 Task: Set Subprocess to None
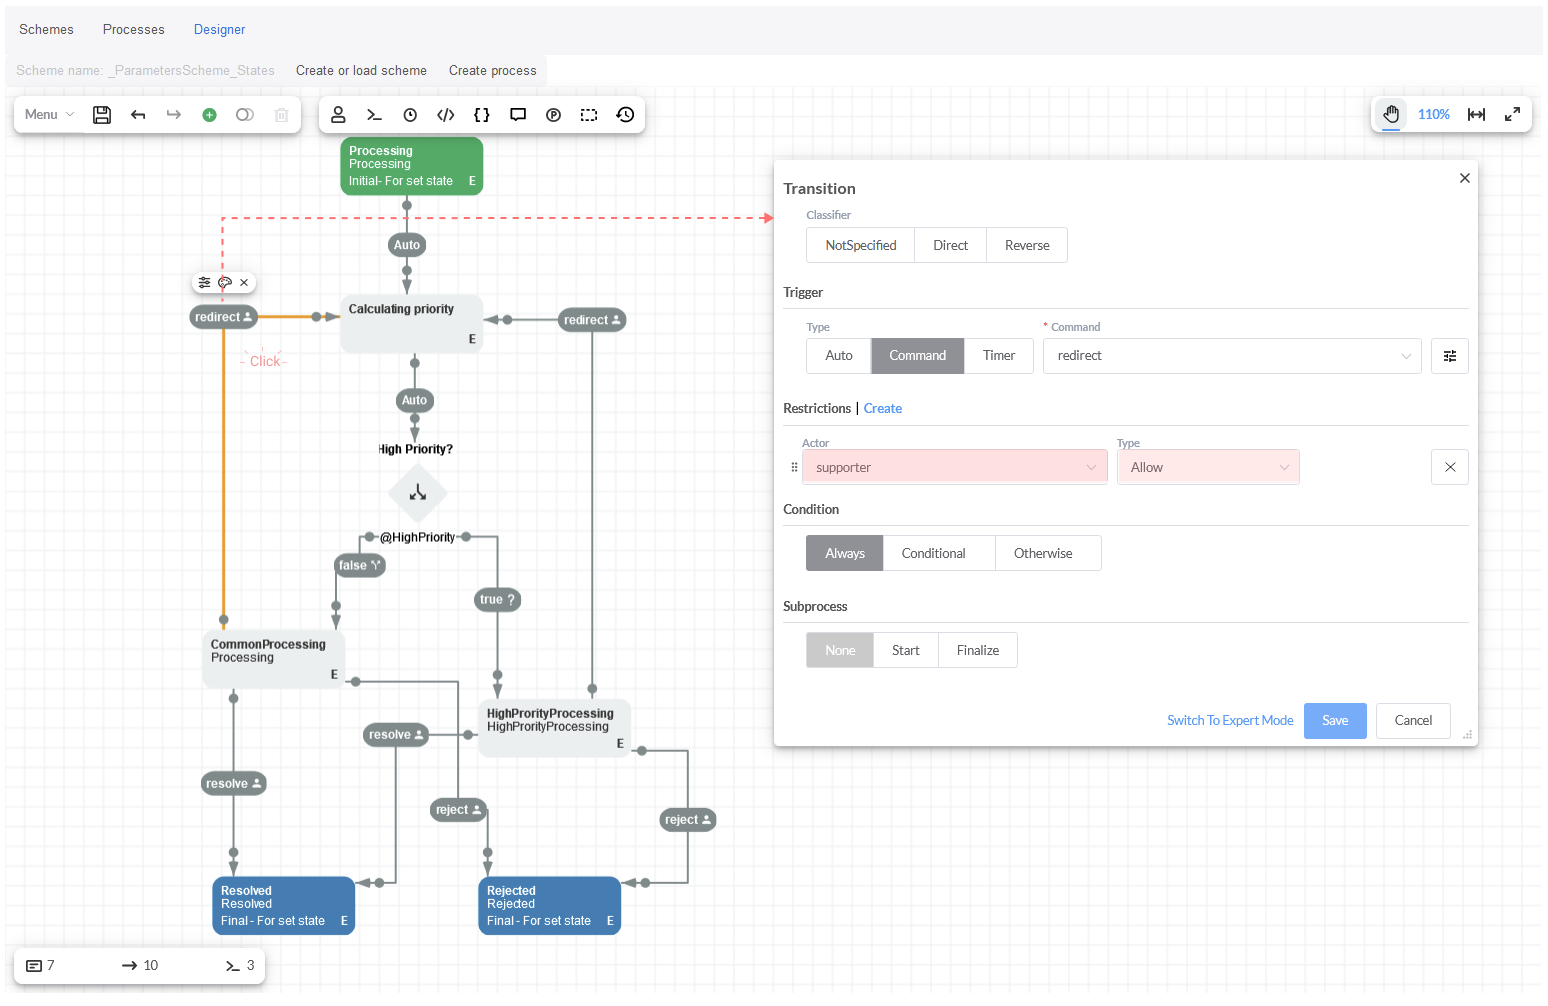point(840,650)
